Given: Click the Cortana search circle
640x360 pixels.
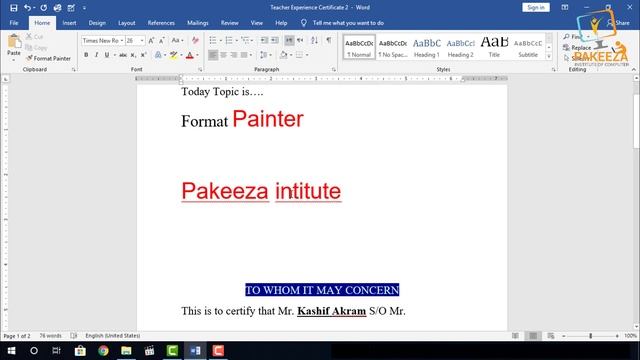Looking at the screenshot, I should (34, 351).
